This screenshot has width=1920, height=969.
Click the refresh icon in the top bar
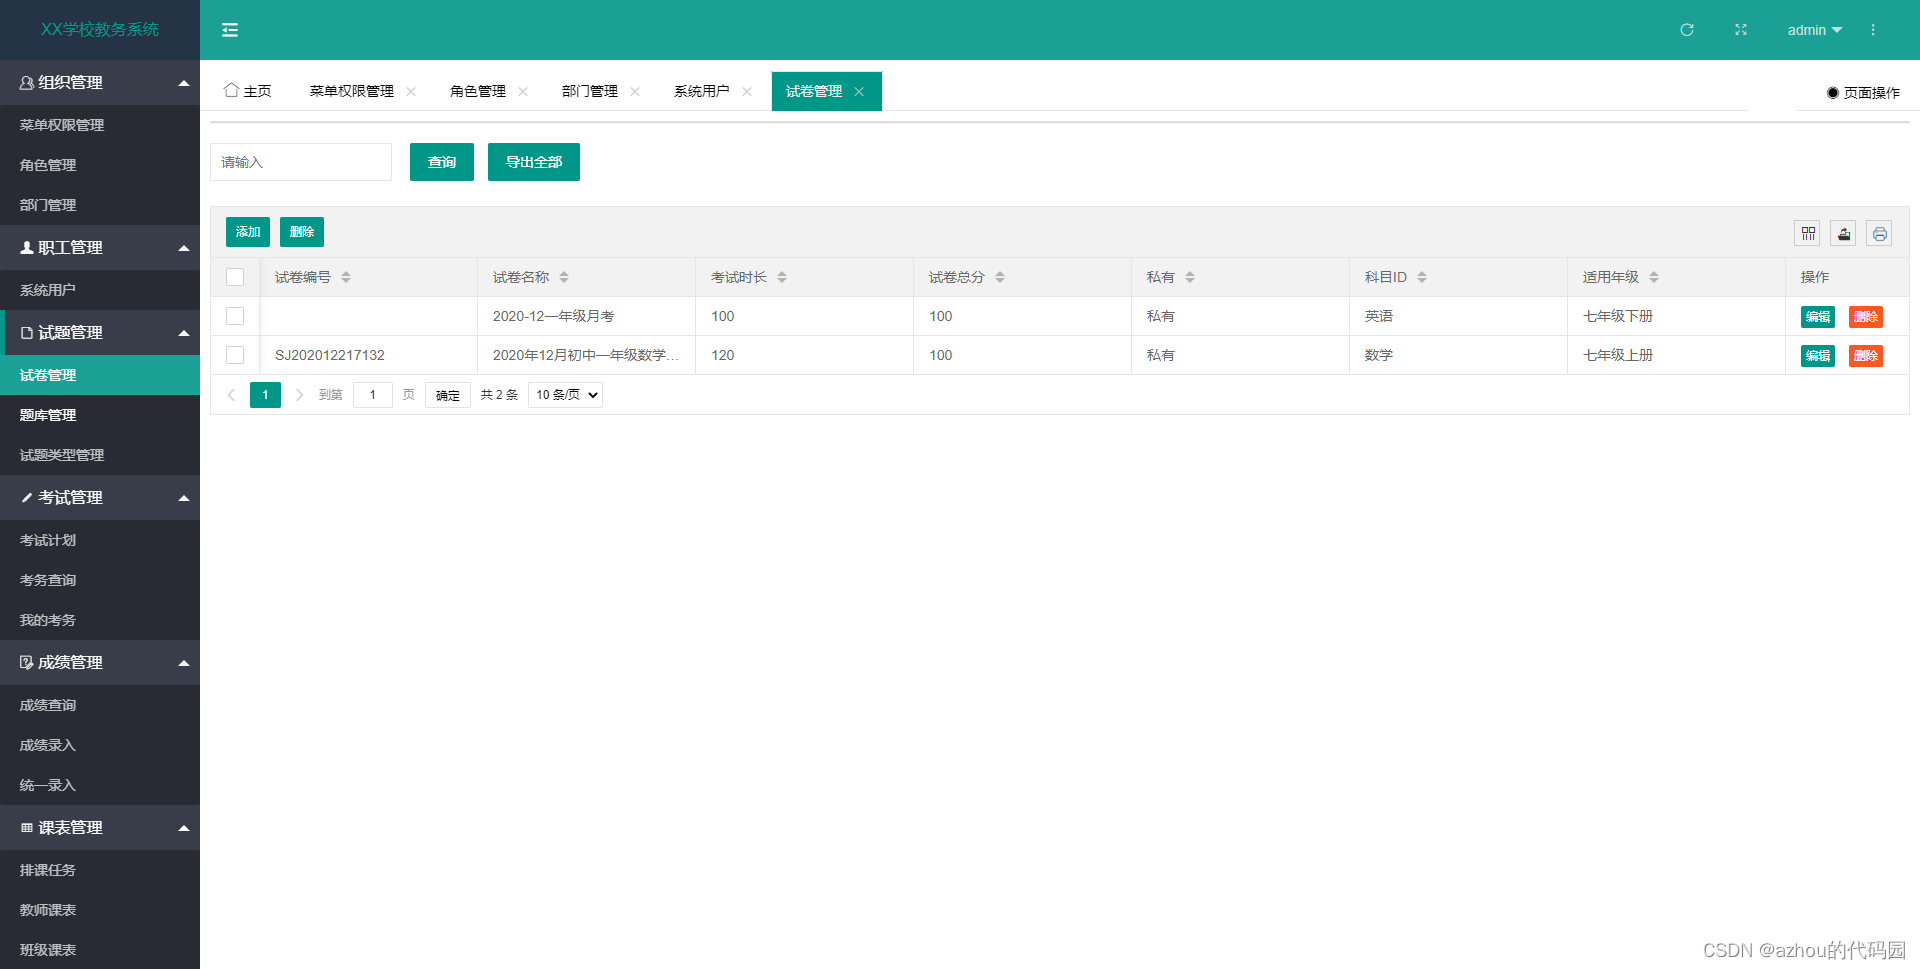coord(1687,30)
